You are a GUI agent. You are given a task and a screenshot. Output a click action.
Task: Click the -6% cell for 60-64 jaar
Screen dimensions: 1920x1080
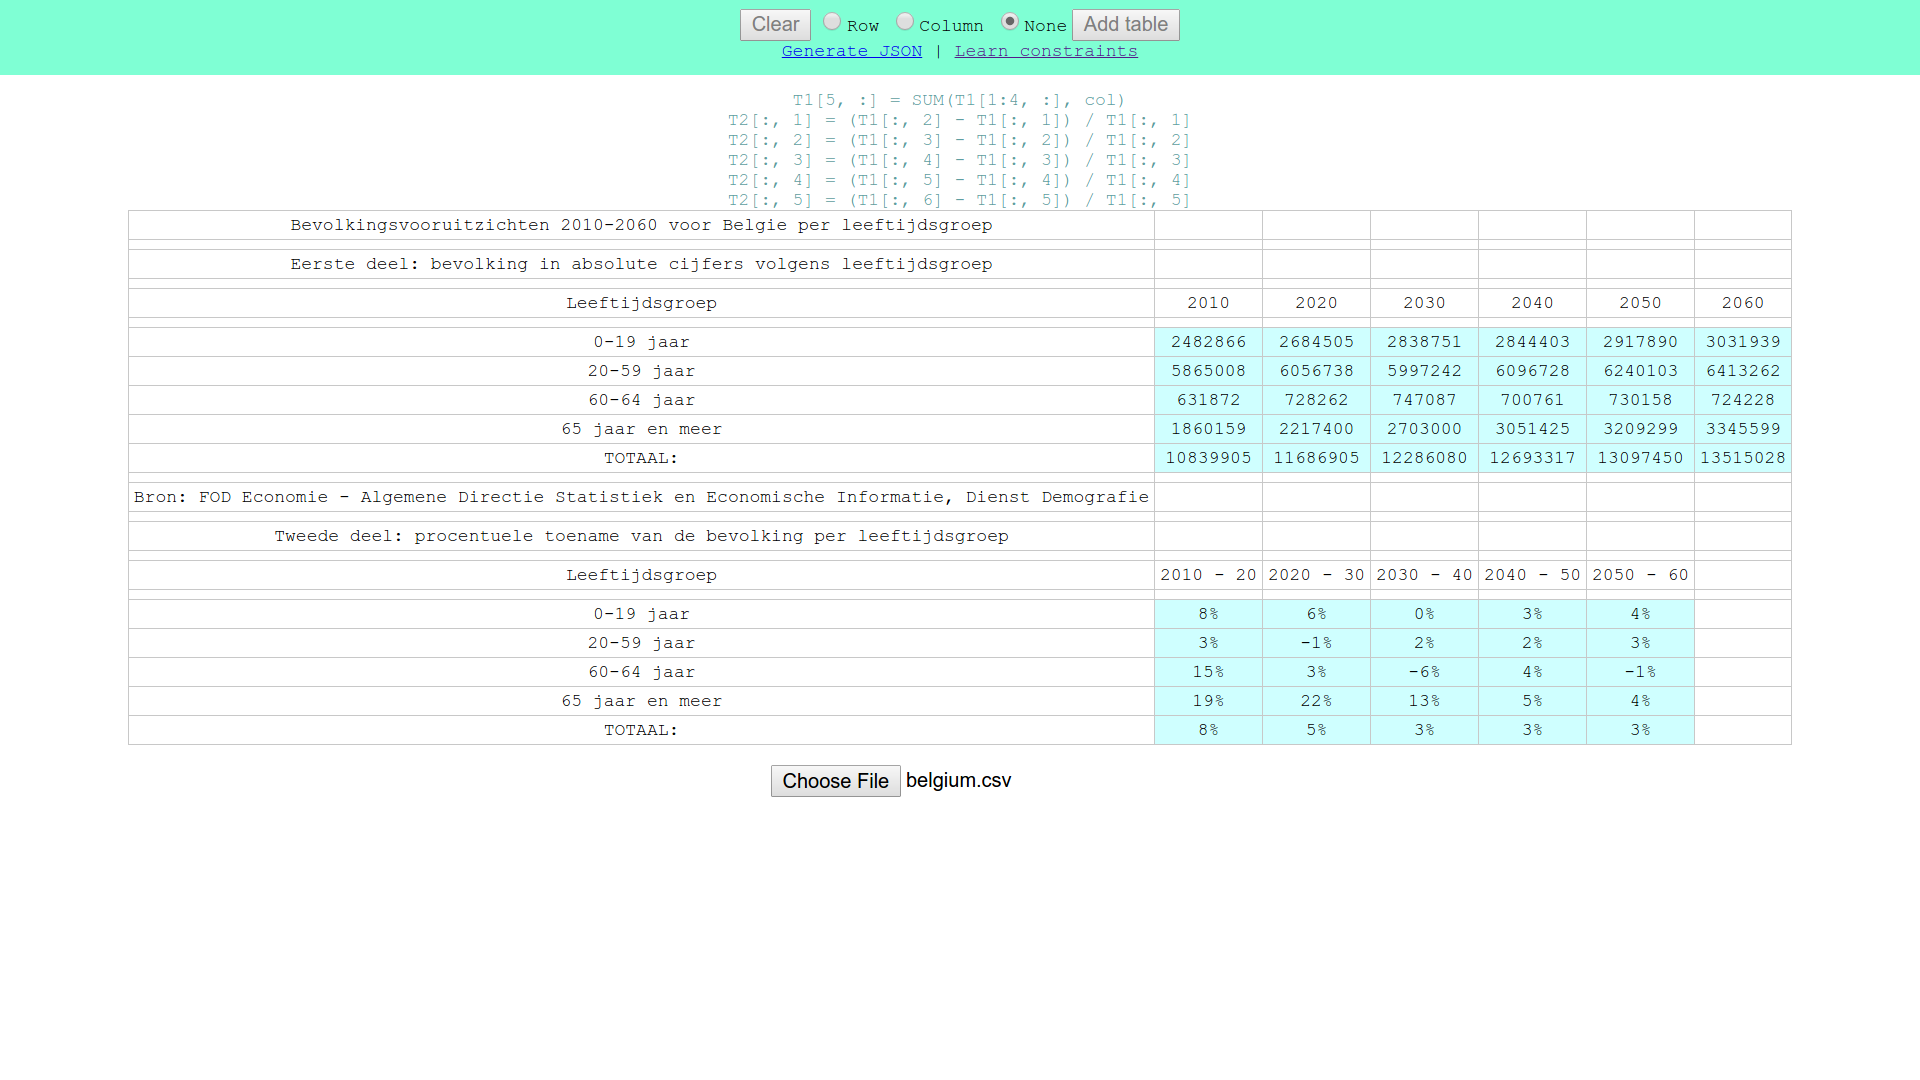tap(1424, 672)
